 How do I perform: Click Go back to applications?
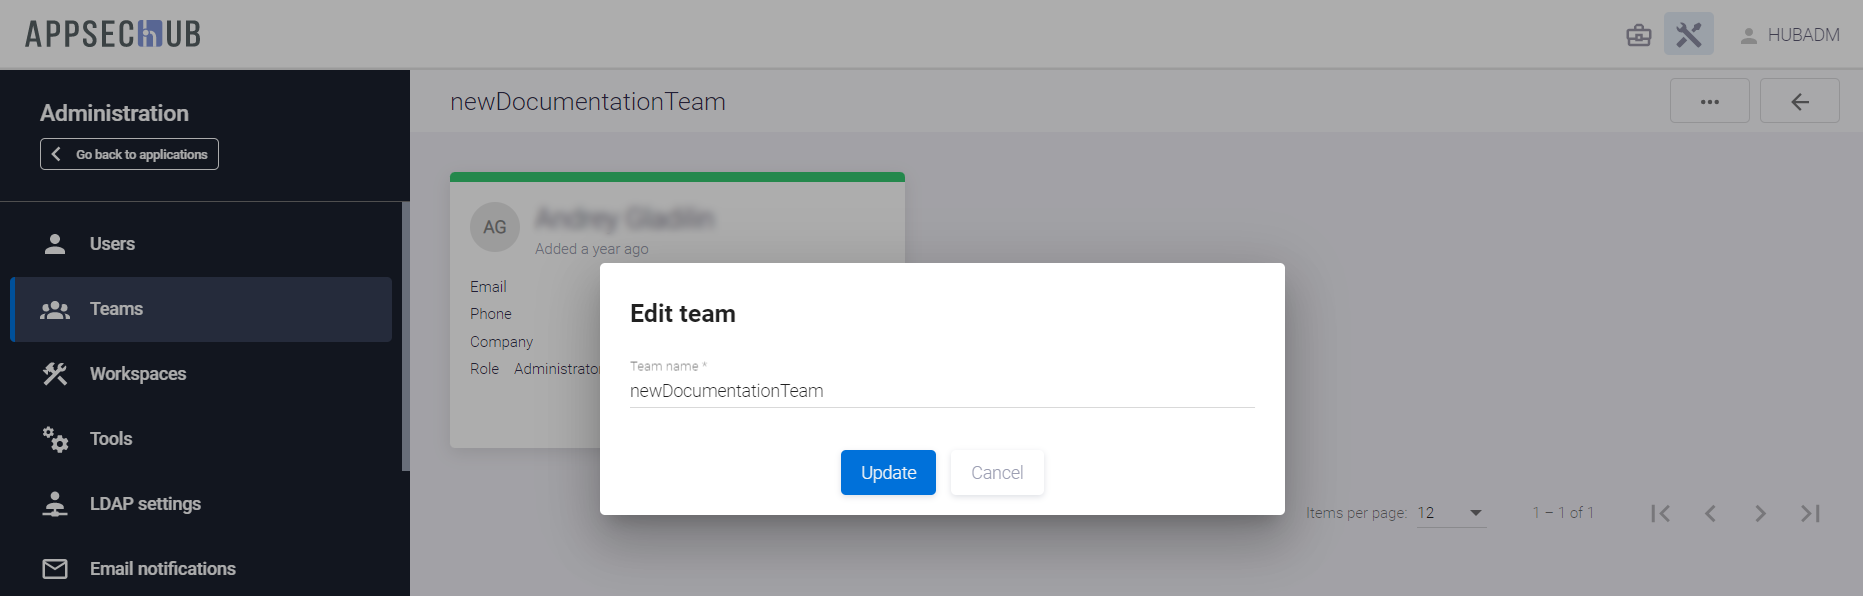130,154
